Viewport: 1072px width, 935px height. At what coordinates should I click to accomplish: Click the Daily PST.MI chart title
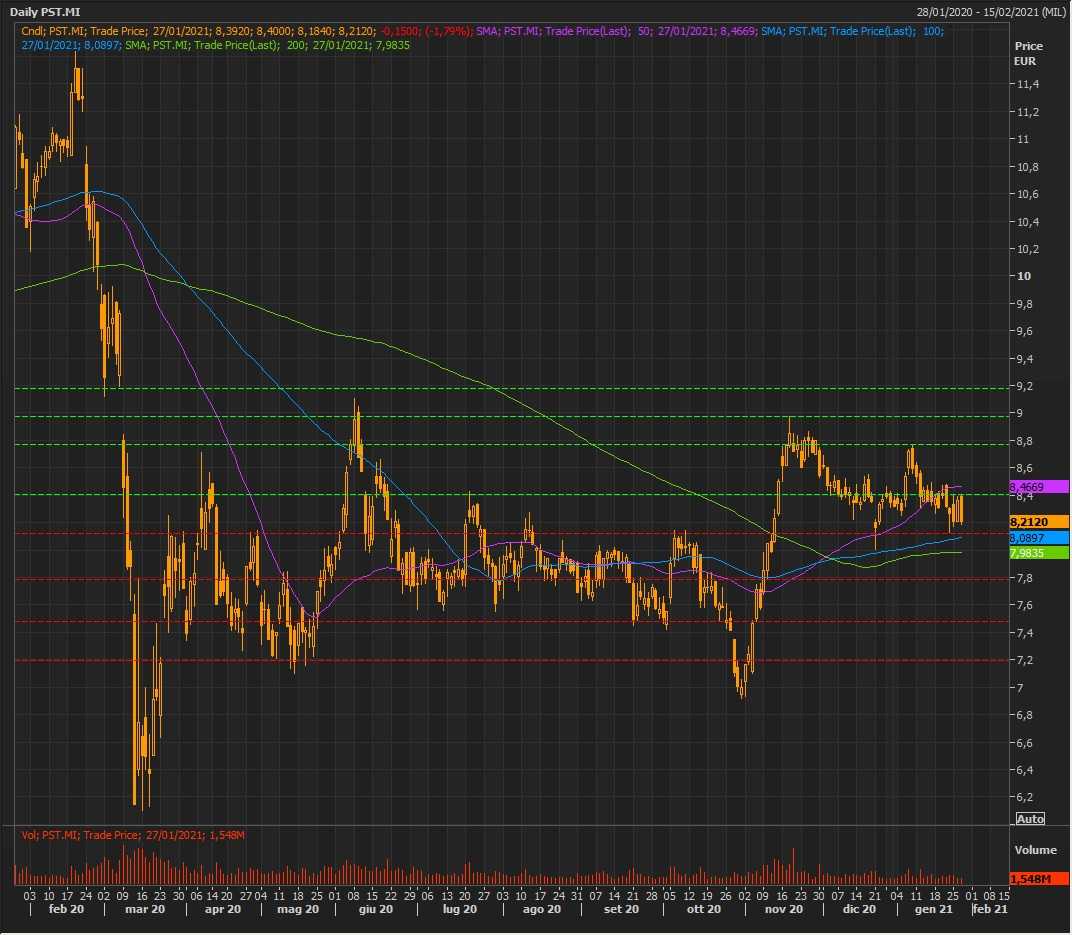point(45,11)
